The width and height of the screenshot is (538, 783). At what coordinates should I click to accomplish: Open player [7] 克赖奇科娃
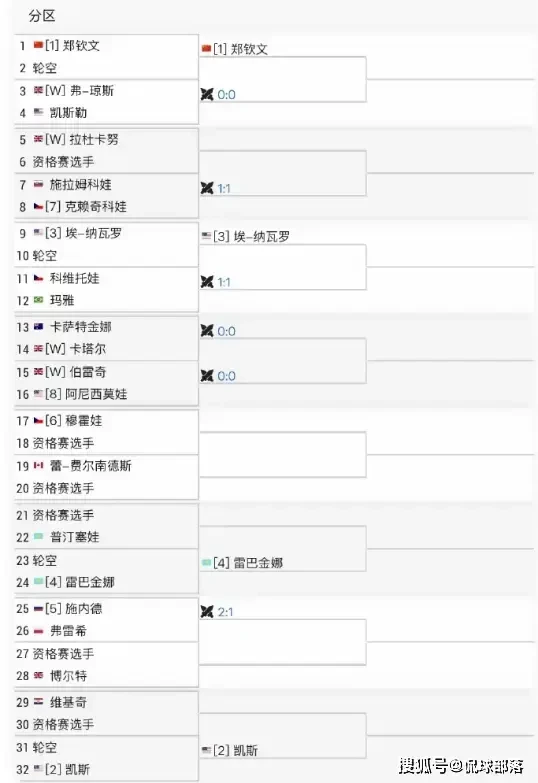click(85, 206)
